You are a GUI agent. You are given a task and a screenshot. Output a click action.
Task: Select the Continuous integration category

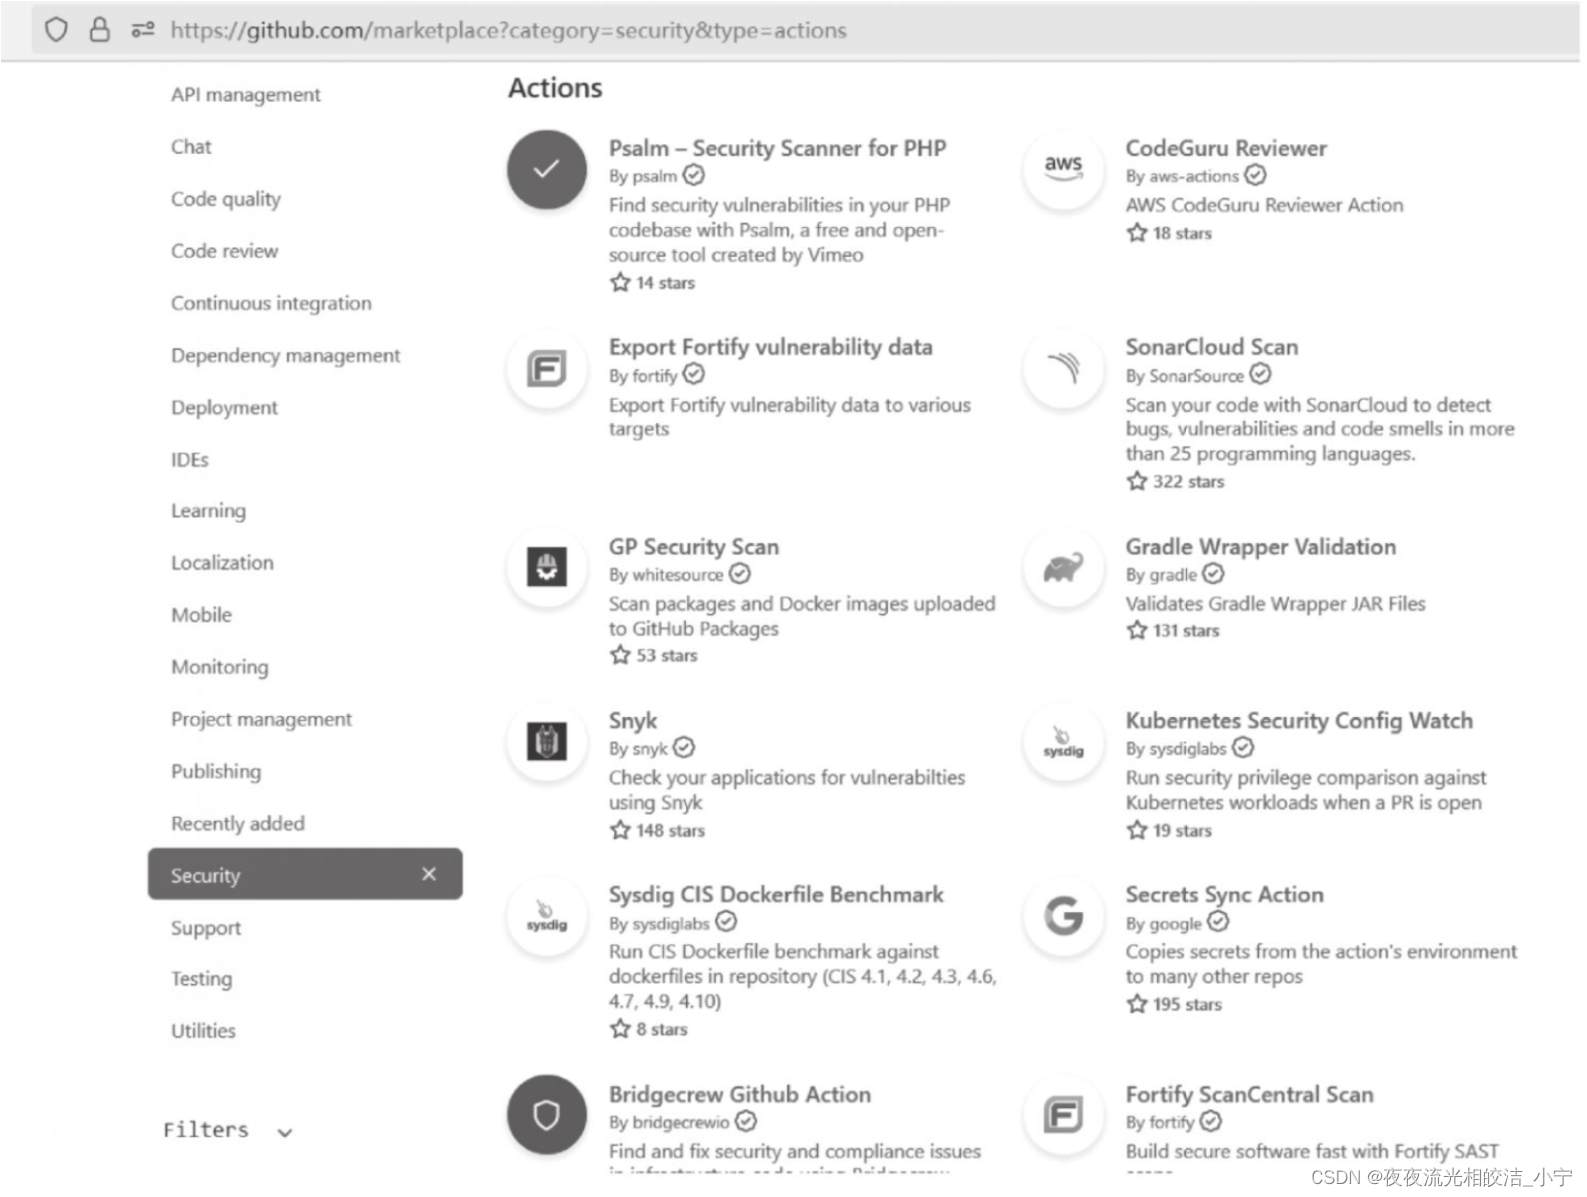click(x=271, y=303)
